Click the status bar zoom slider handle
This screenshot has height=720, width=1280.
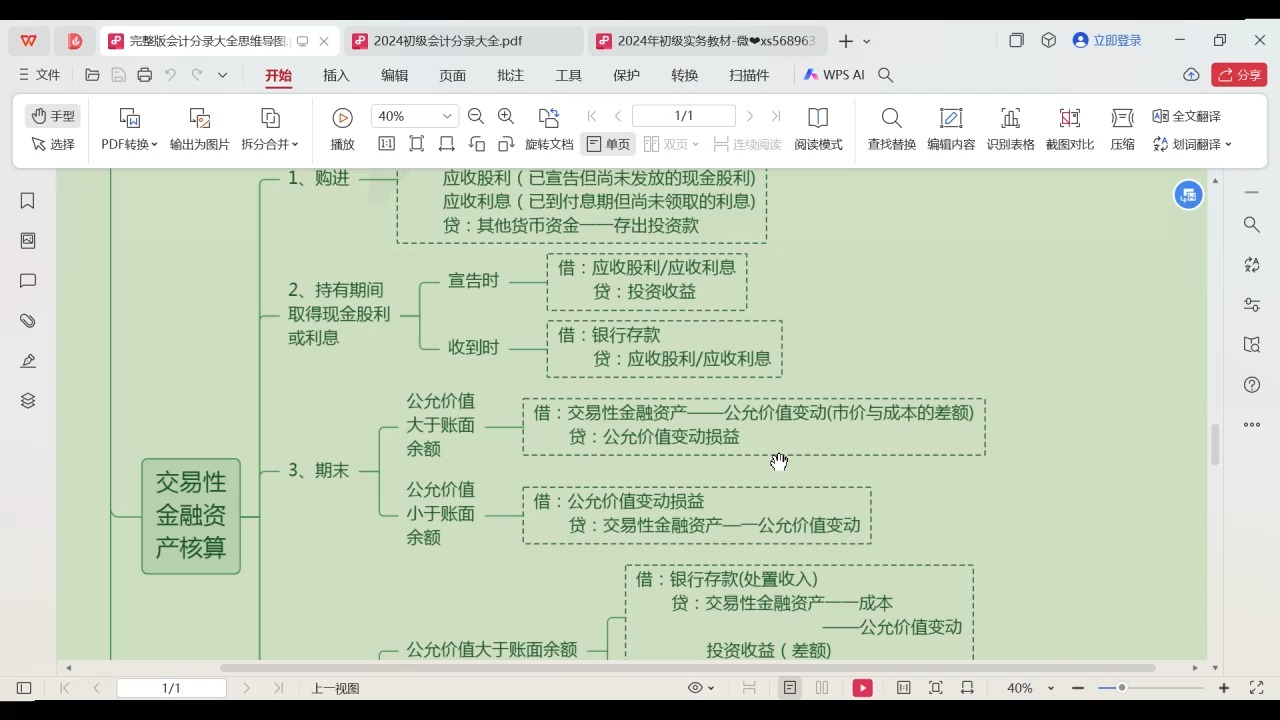coord(1122,688)
